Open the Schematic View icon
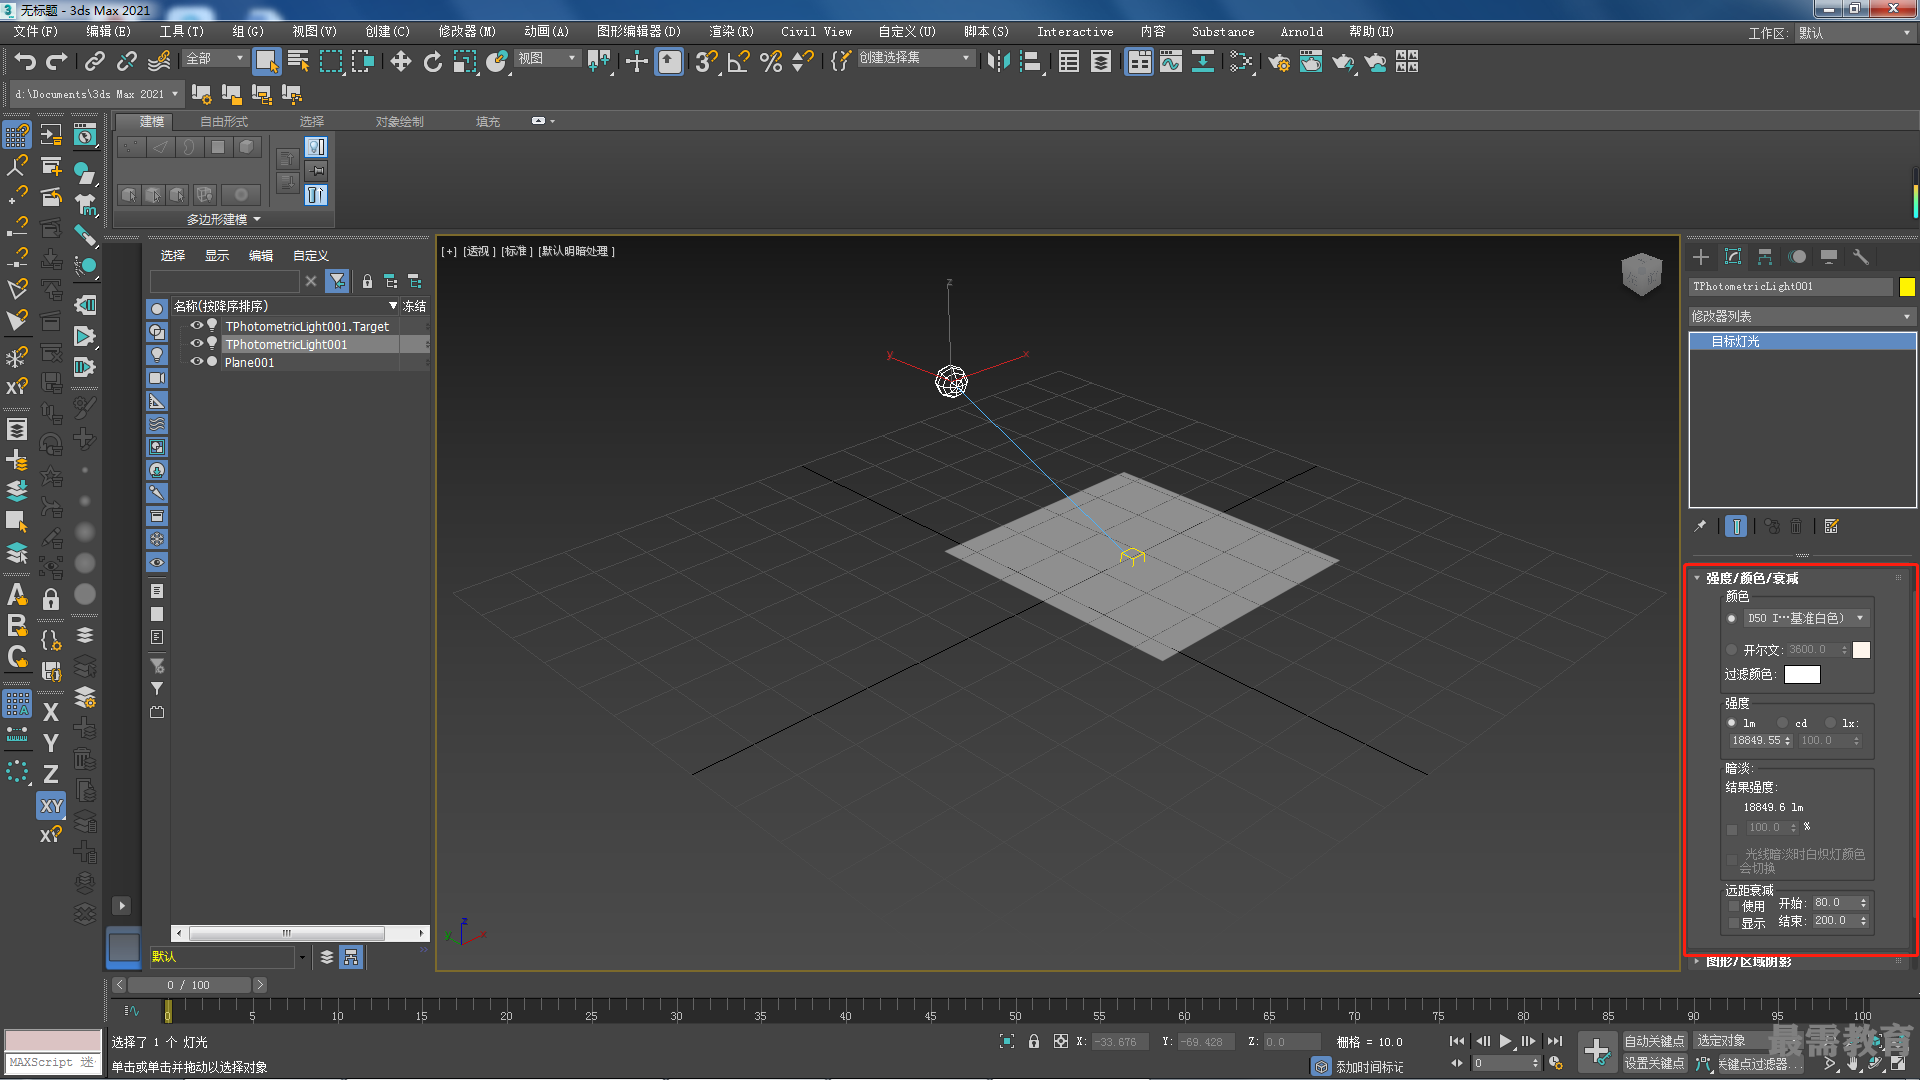Image resolution: width=1920 pixels, height=1080 pixels. pyautogui.click(x=1202, y=62)
